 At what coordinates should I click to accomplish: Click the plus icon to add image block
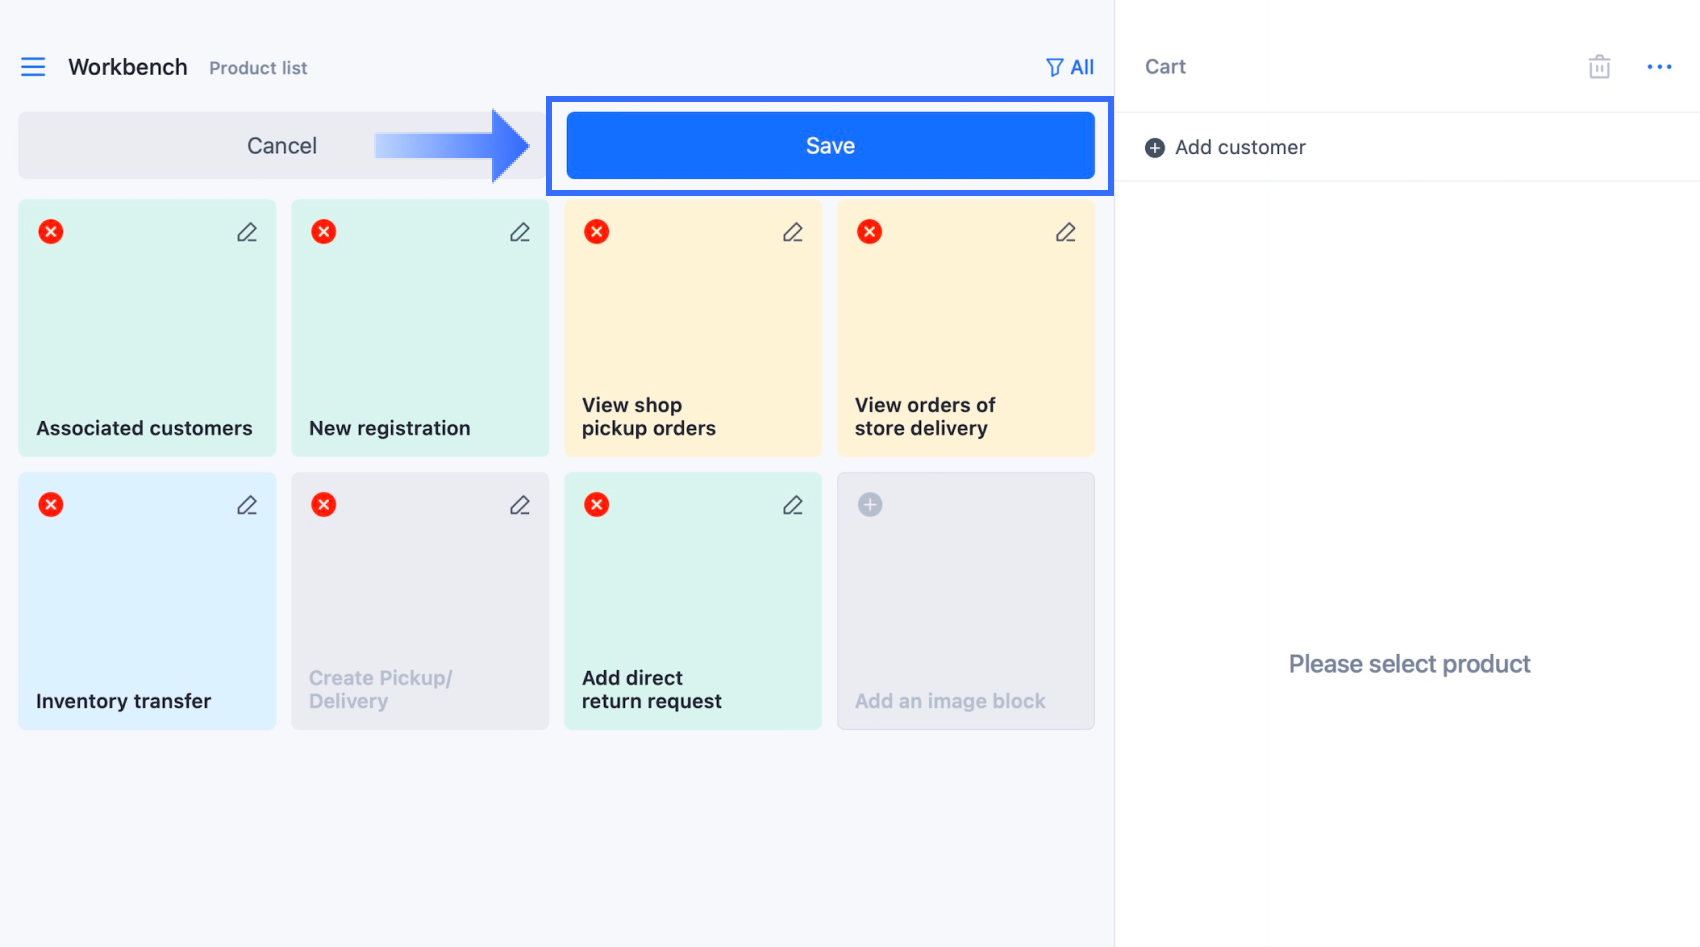click(870, 505)
